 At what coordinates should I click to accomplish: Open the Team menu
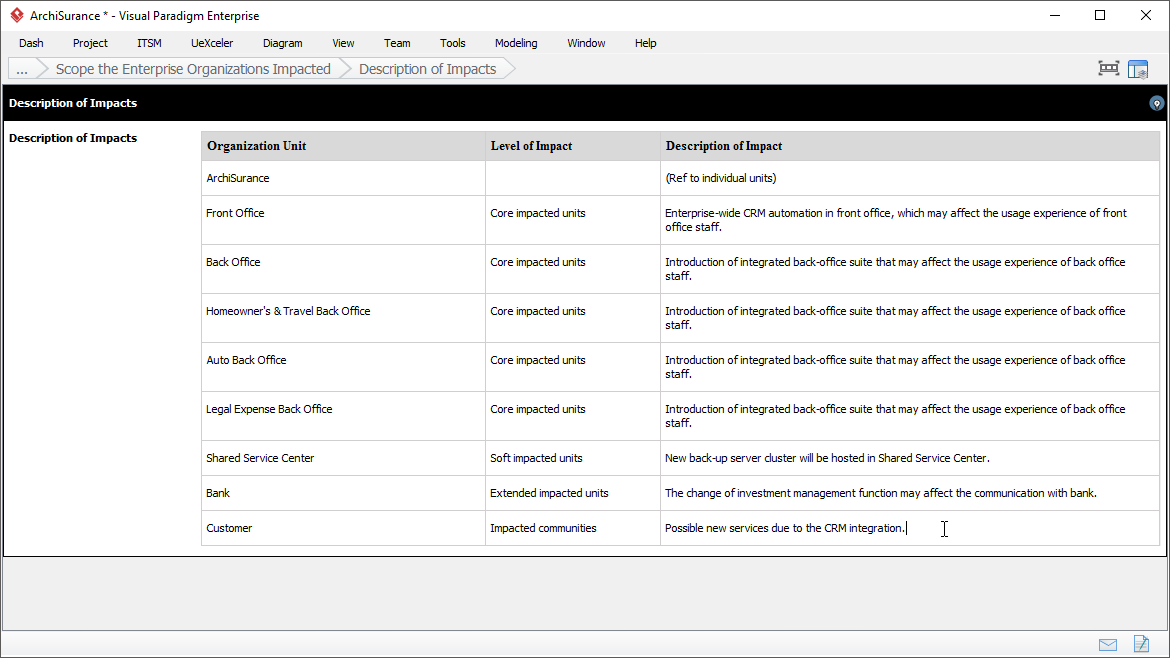pos(397,43)
